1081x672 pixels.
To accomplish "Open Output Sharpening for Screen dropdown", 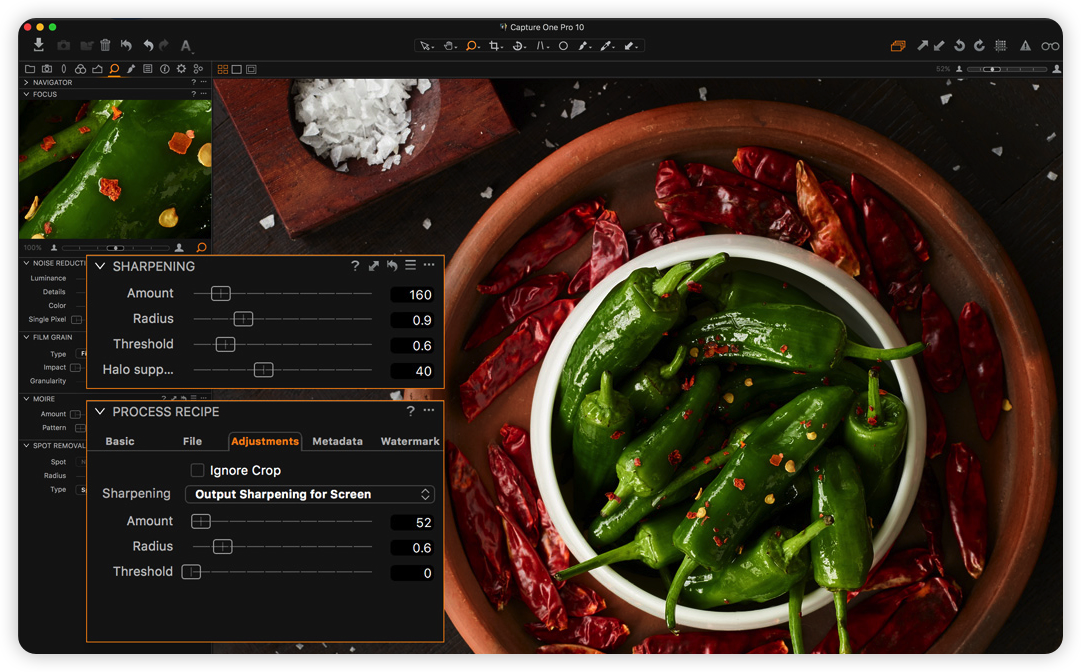I will coord(310,494).
